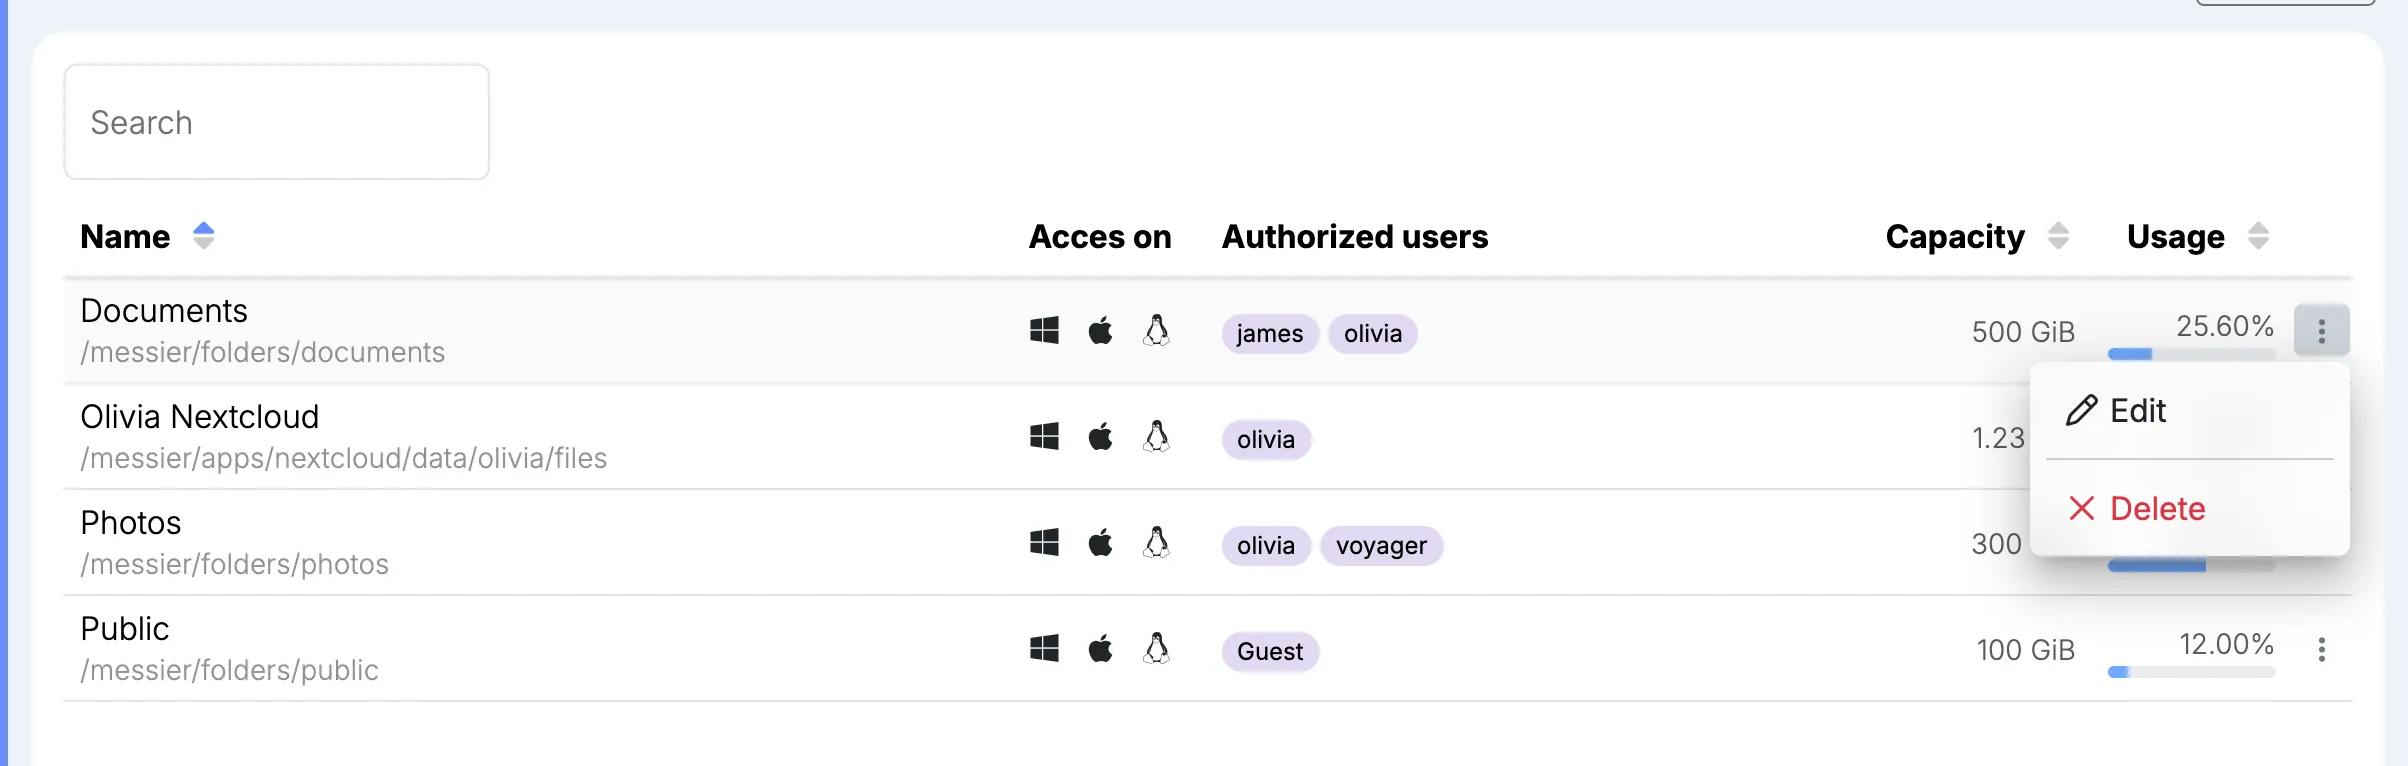Screen dimensions: 2408x766
Task: Focus the Search input field
Action: pos(277,122)
